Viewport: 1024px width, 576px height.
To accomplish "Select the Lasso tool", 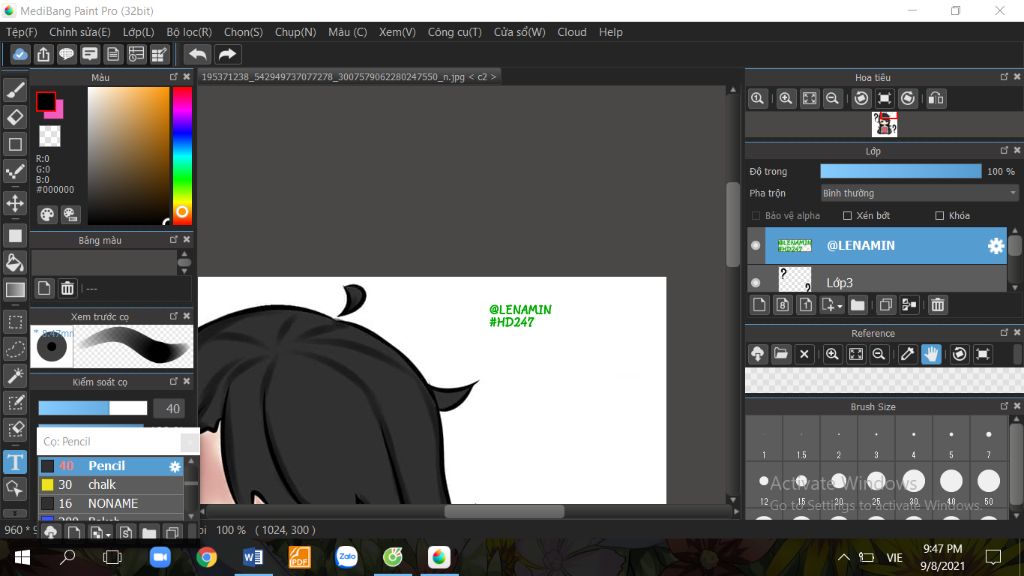I will point(16,349).
